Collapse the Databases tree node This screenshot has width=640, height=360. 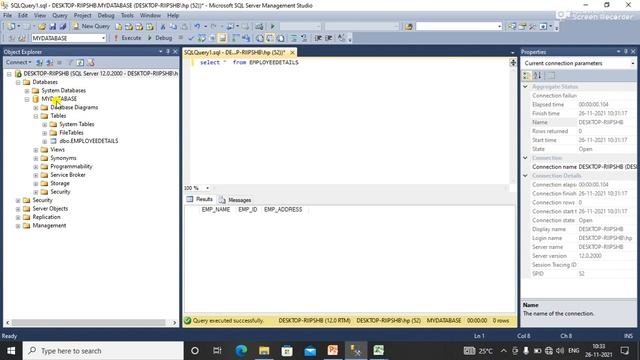[18, 82]
